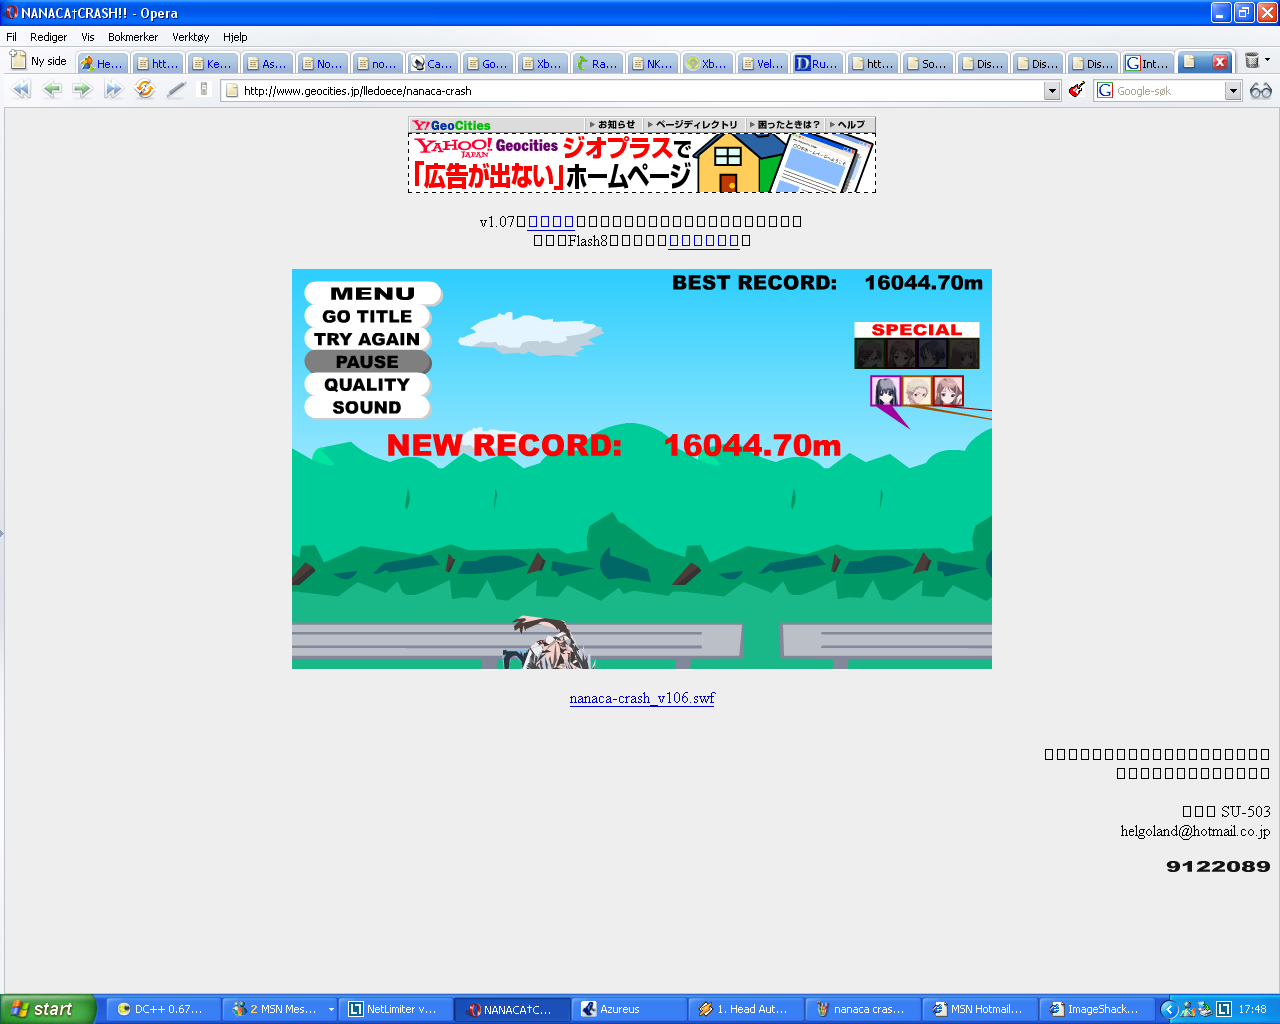Click the link after v1.07 text
Screen dimensions: 1280x1024
point(551,222)
